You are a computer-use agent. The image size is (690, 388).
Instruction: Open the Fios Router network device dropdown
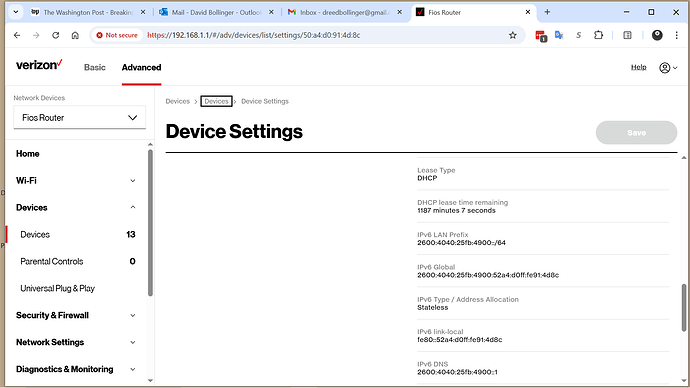click(x=80, y=117)
